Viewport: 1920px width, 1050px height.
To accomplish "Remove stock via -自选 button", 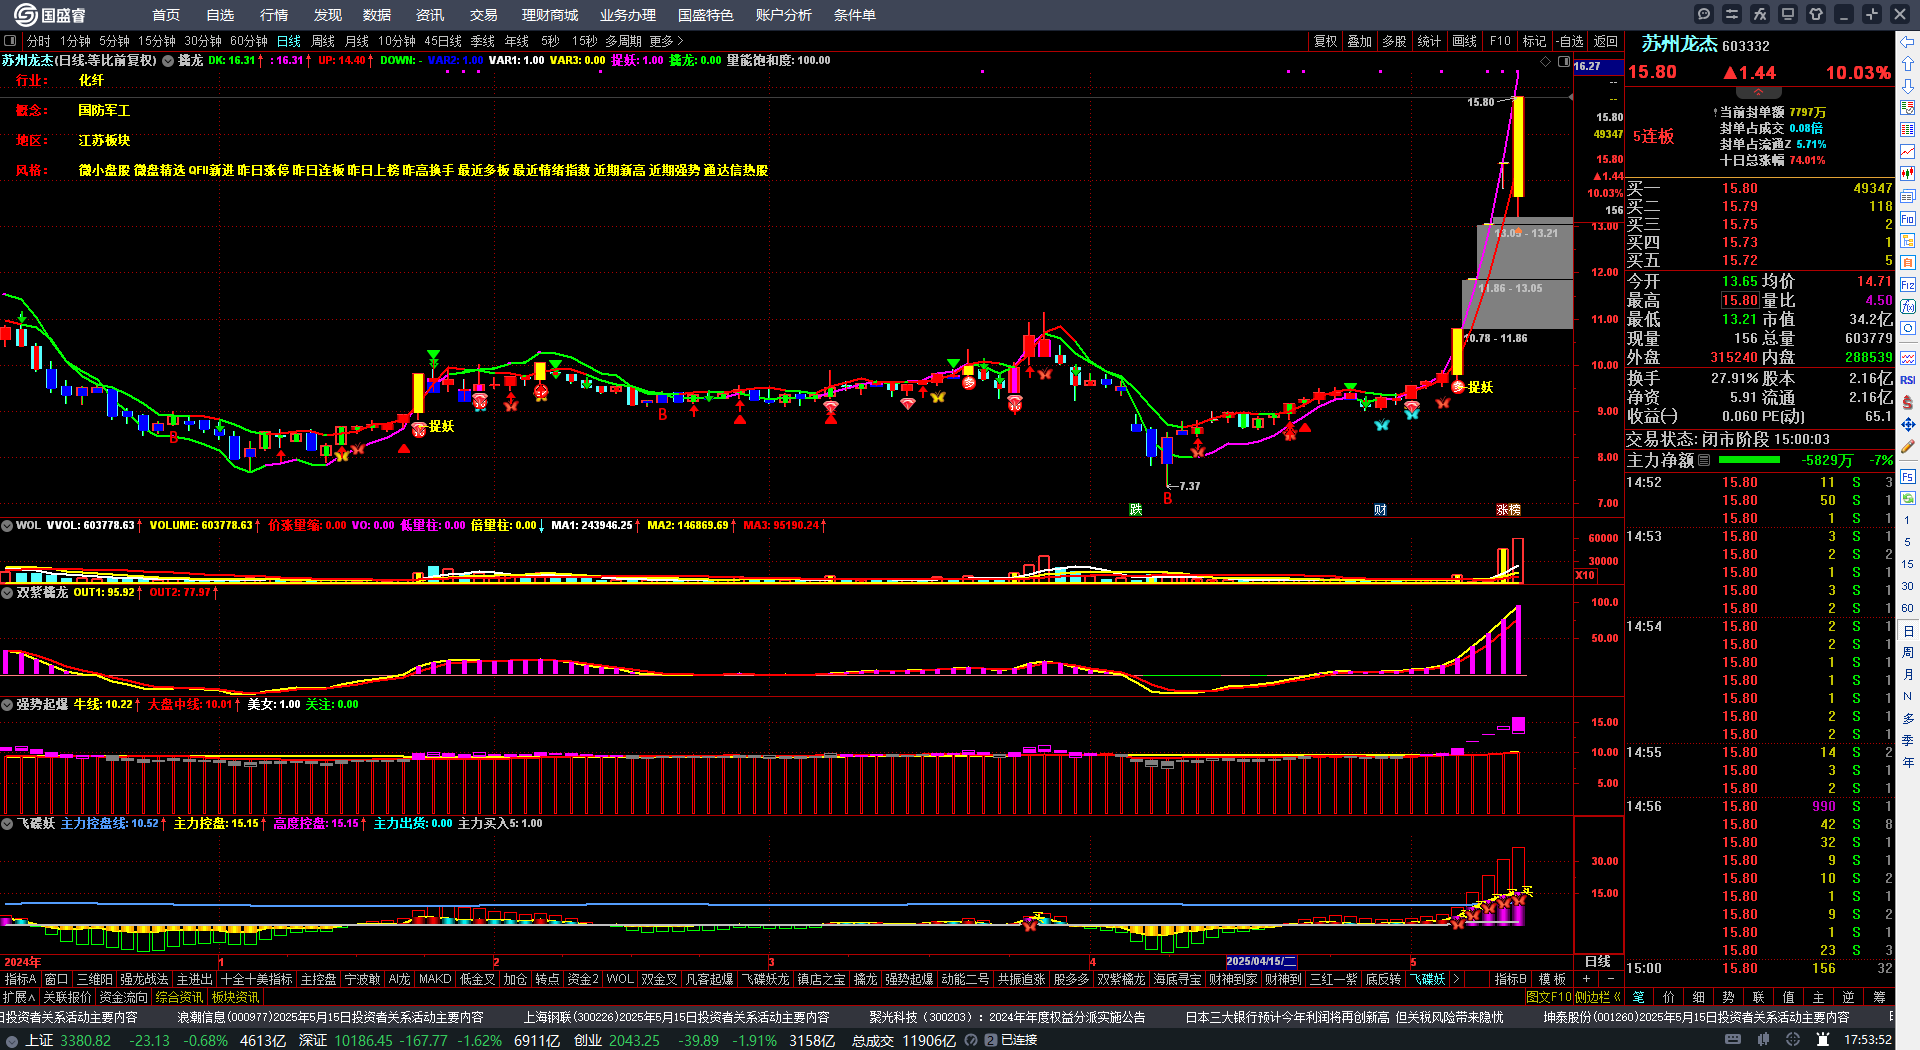I will [1570, 41].
